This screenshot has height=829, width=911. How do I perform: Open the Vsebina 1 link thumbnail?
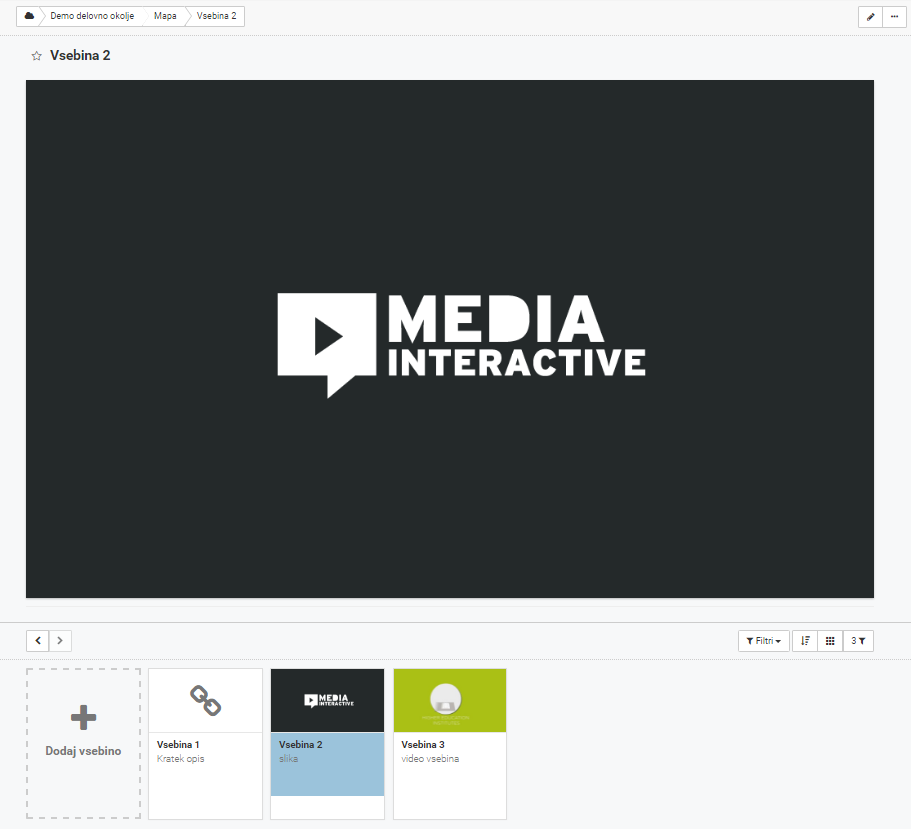click(206, 701)
